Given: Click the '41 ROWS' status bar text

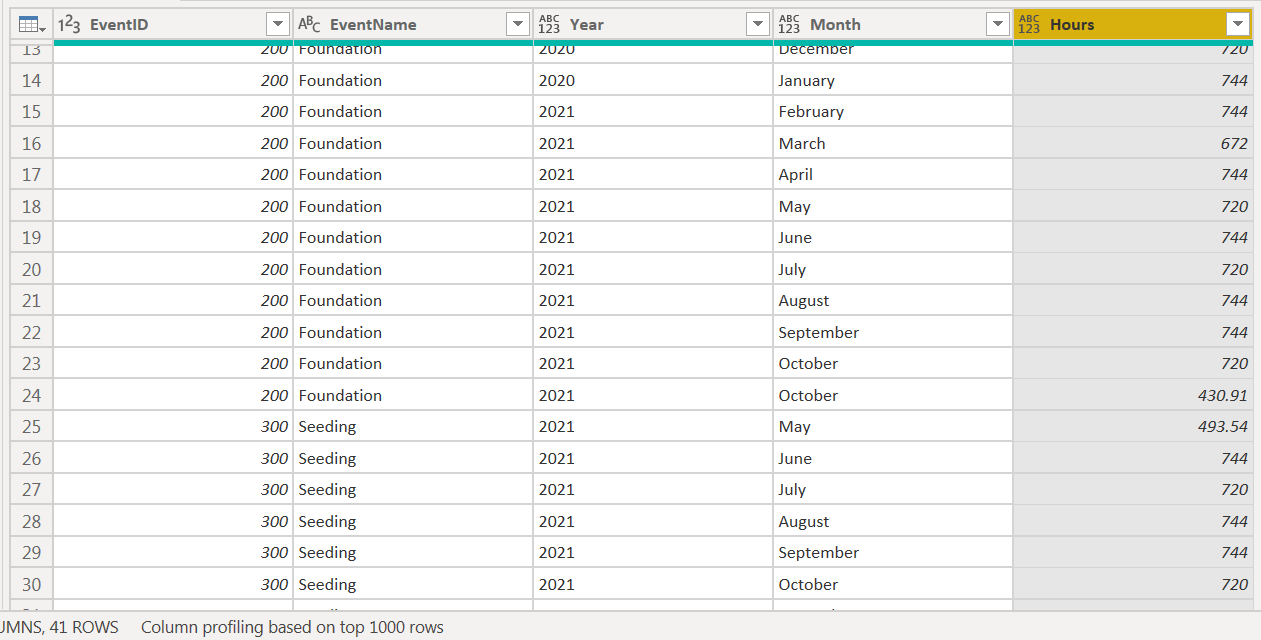Looking at the screenshot, I should pos(82,628).
